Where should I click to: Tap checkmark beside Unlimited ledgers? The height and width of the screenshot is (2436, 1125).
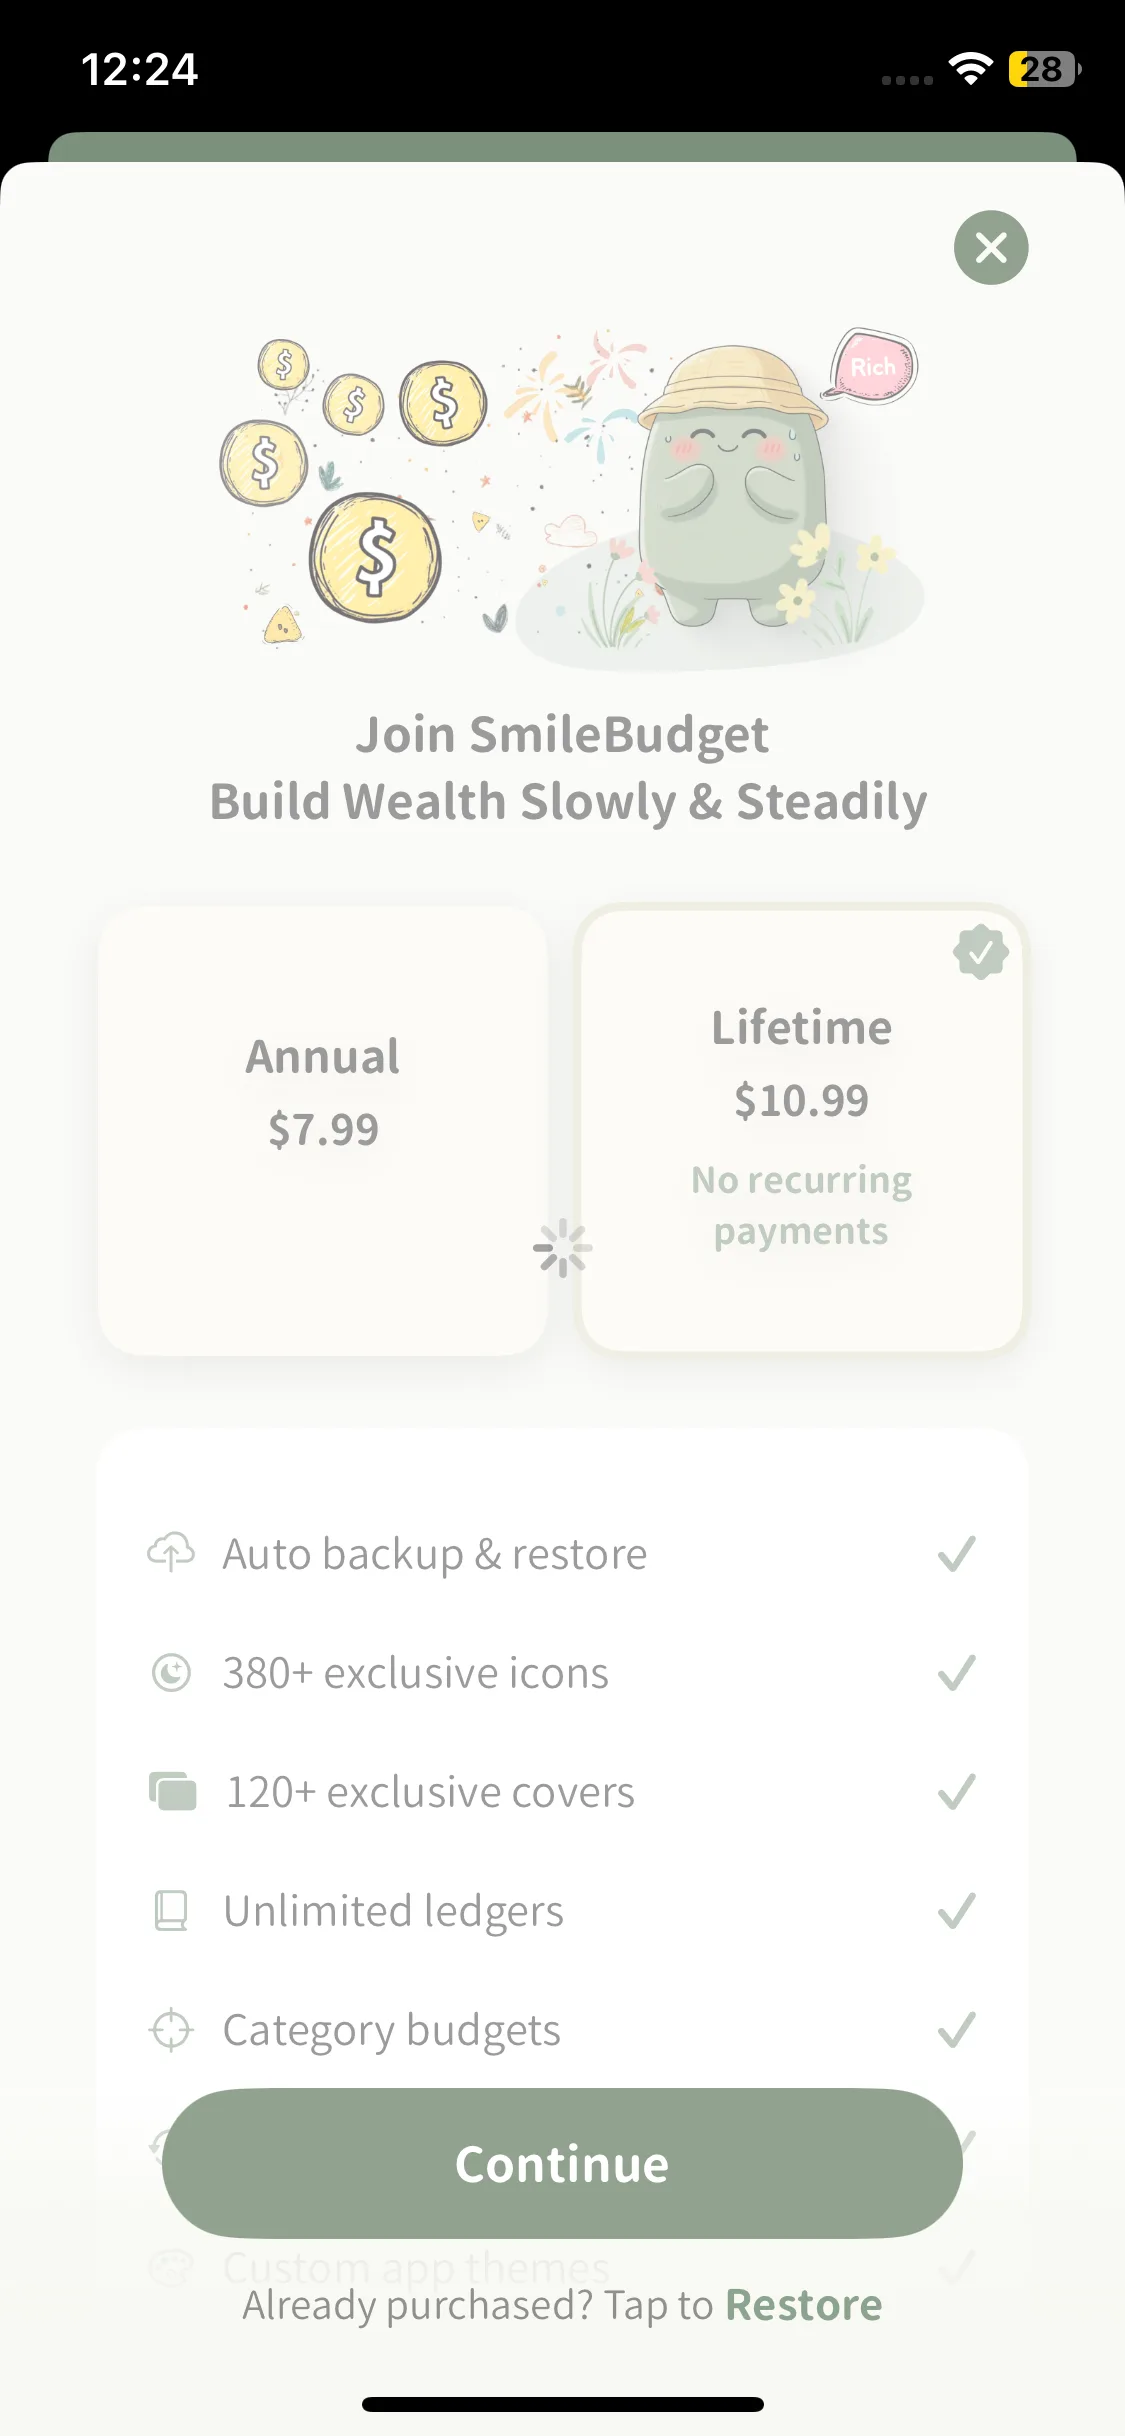click(x=956, y=1911)
